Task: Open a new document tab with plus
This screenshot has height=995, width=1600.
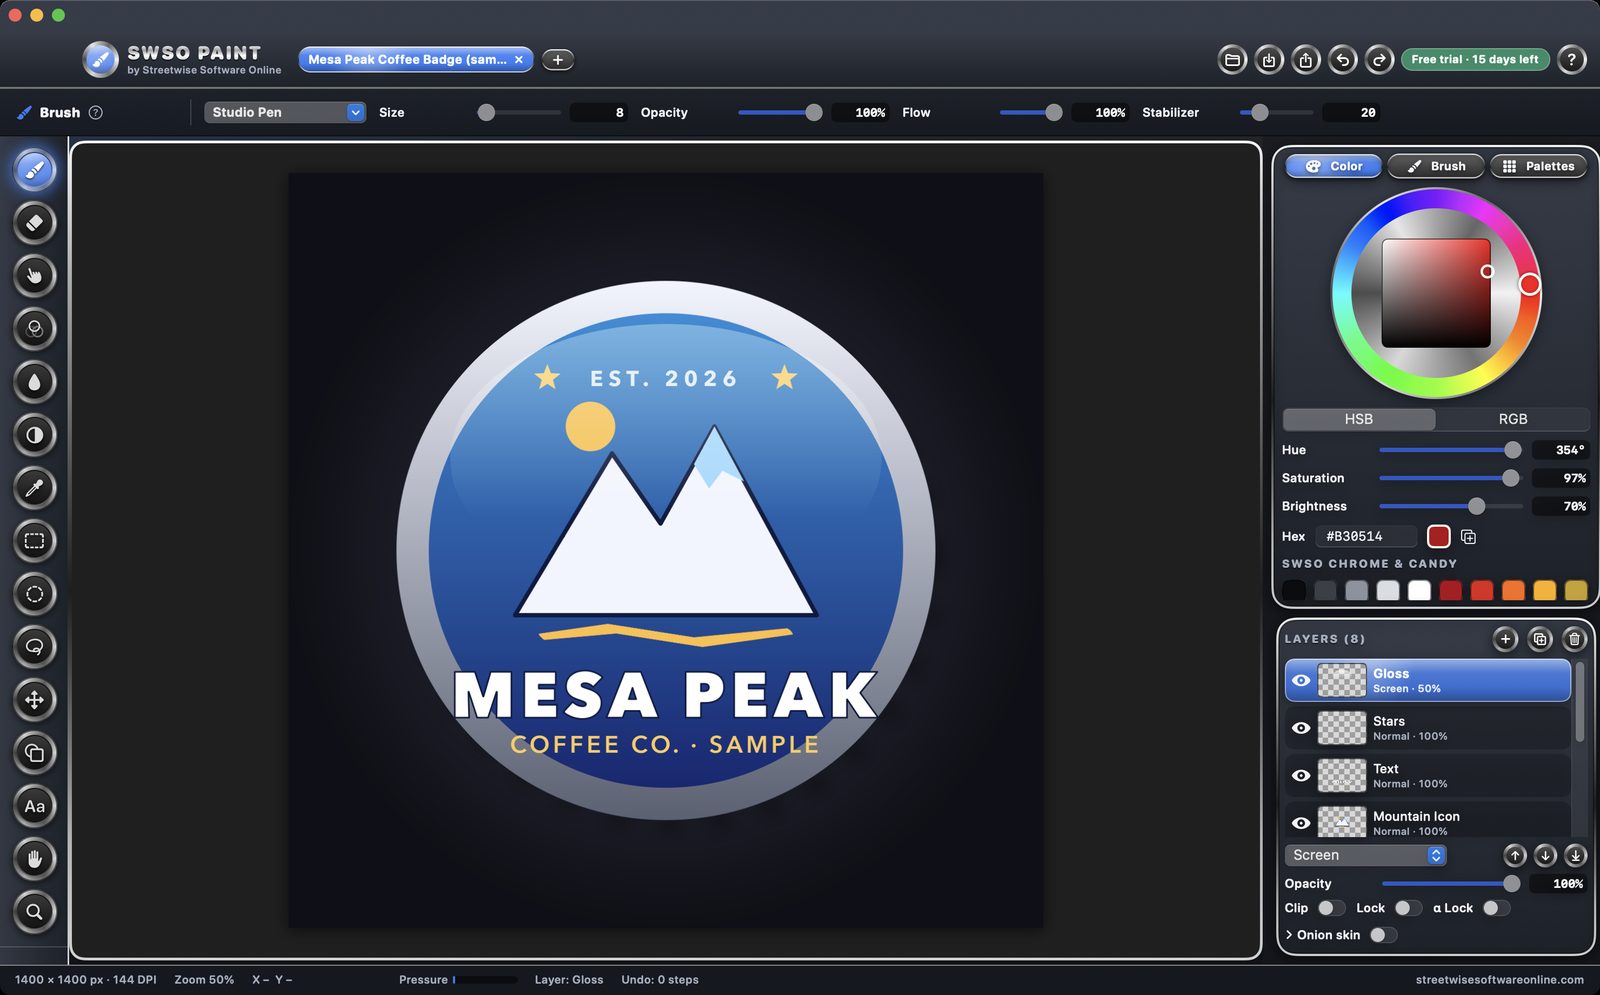Action: (558, 60)
